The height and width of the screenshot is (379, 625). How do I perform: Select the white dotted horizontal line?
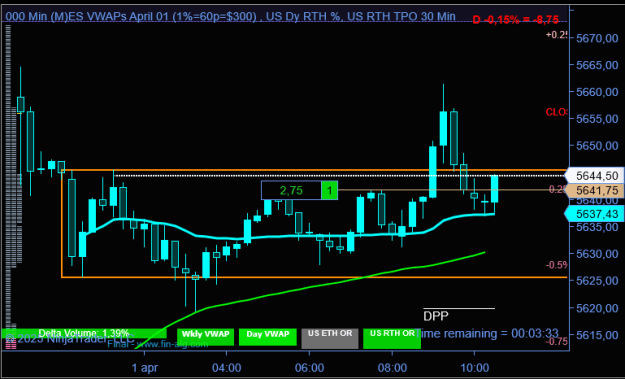tap(339, 176)
